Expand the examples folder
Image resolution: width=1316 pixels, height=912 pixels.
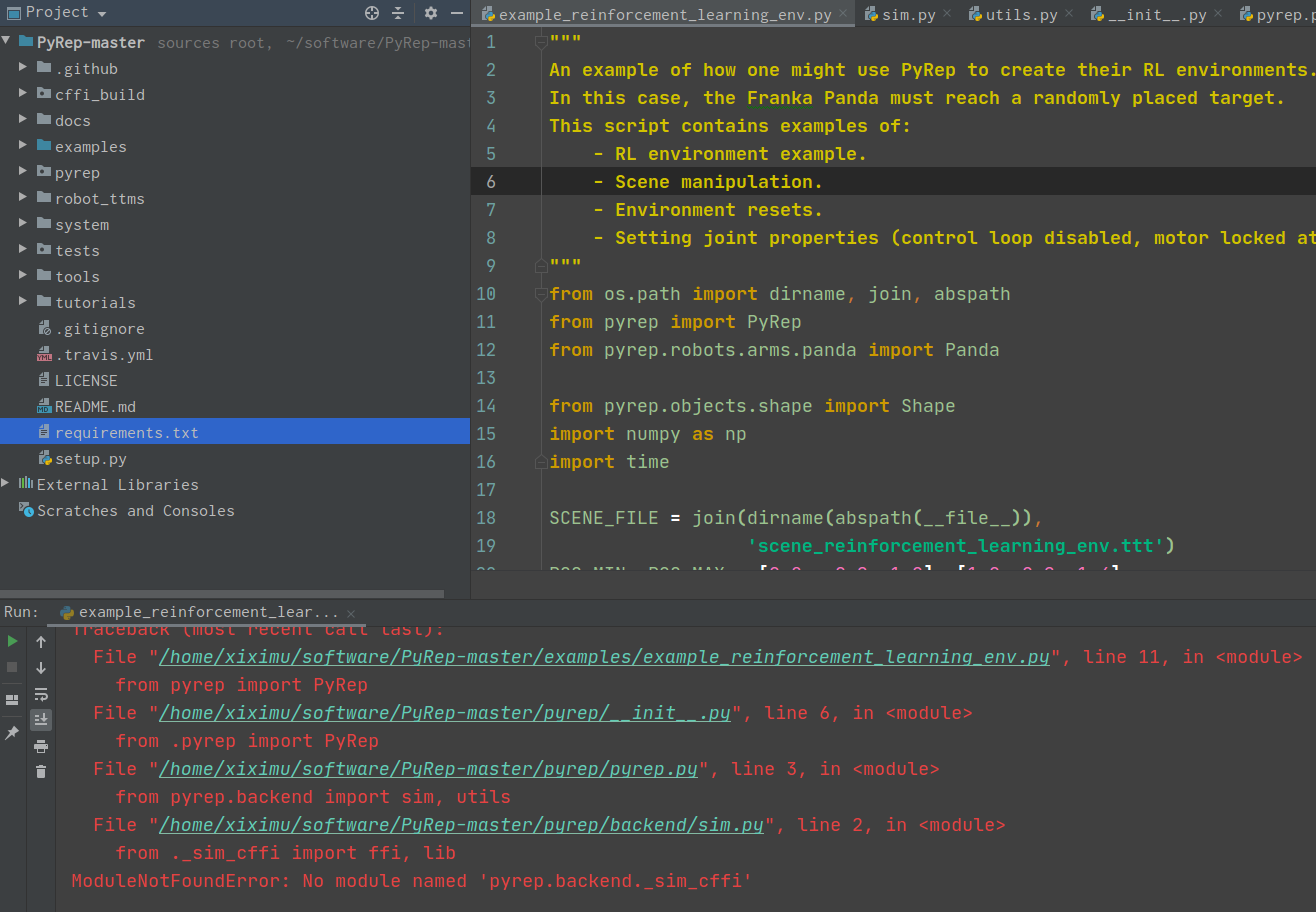(x=22, y=146)
